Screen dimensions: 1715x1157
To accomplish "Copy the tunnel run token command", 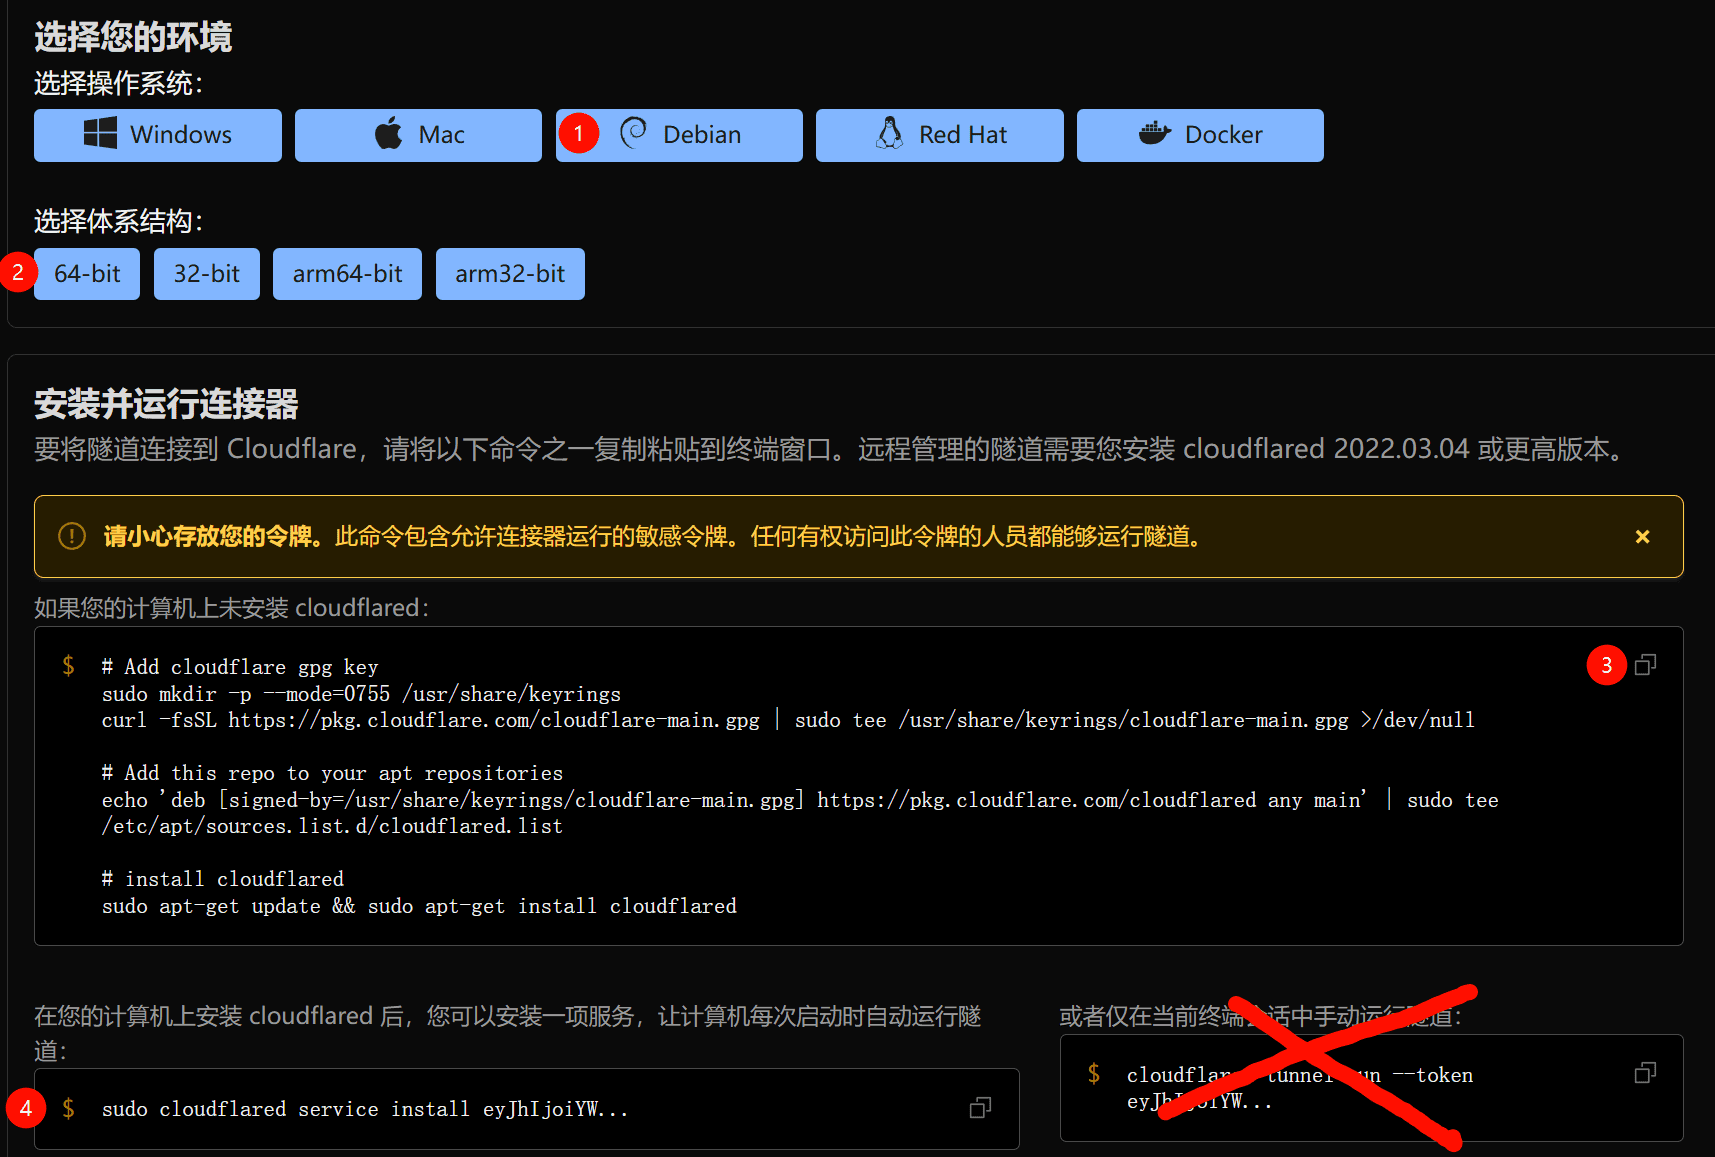I will pyautogui.click(x=1645, y=1073).
